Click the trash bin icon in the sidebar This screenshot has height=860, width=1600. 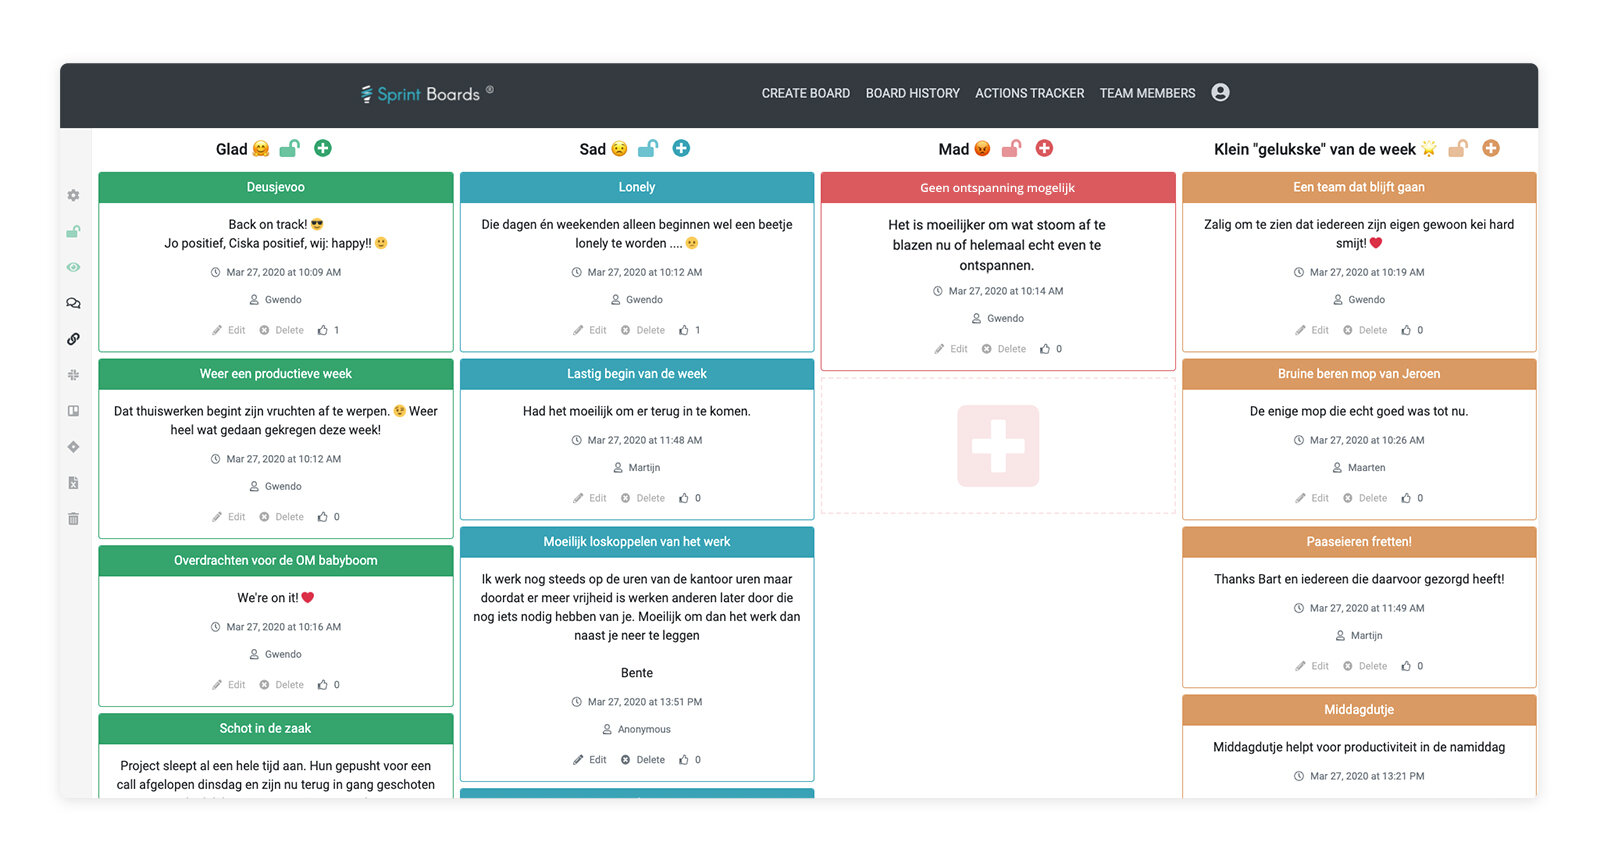[x=73, y=519]
